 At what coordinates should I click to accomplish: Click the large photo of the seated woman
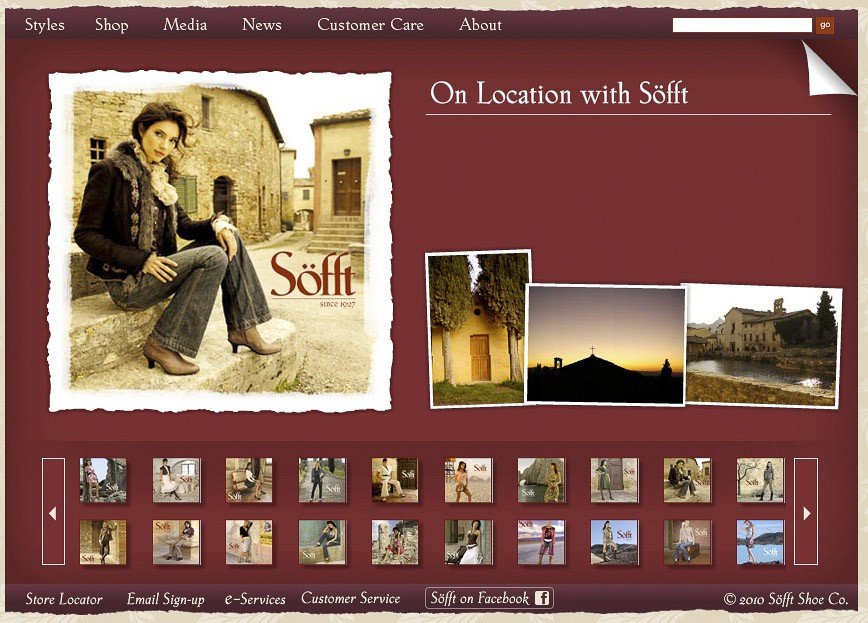[x=220, y=241]
